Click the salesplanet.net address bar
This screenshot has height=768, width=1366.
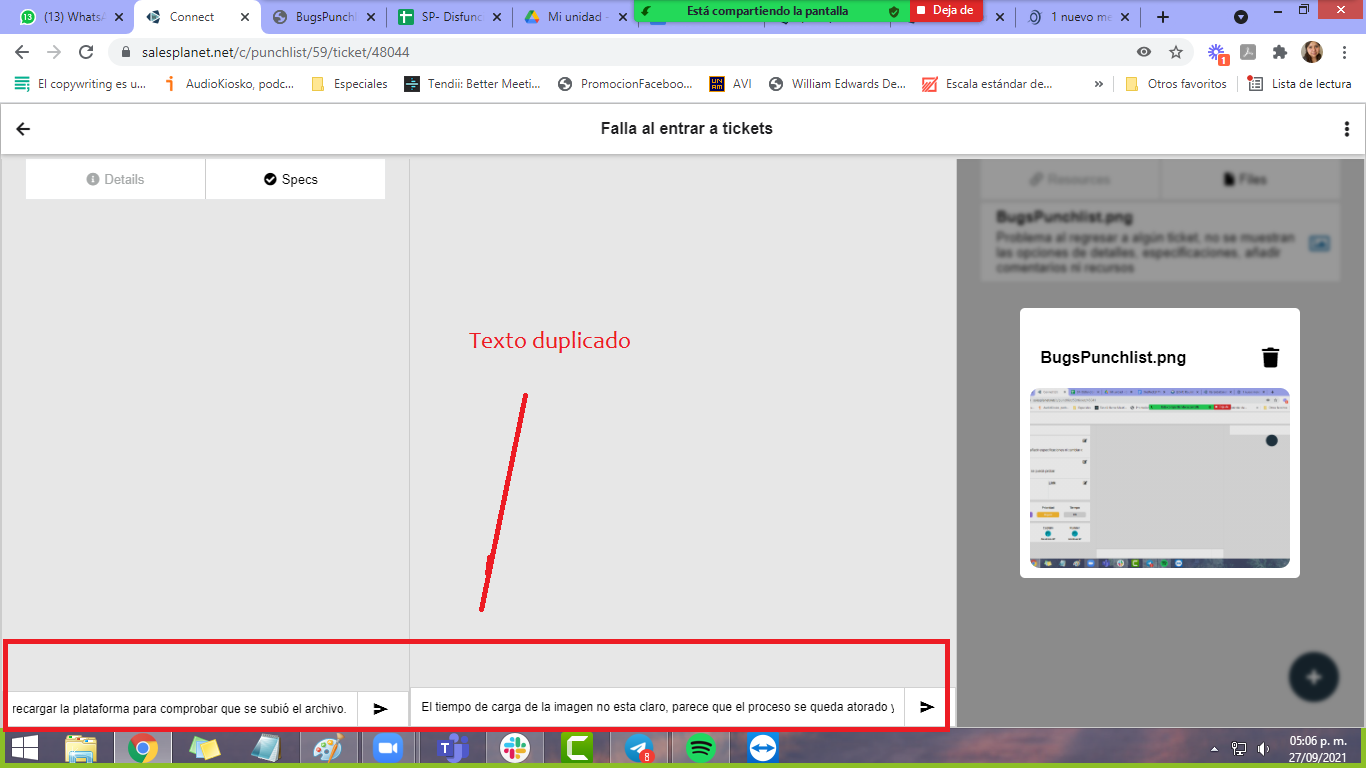coord(620,52)
